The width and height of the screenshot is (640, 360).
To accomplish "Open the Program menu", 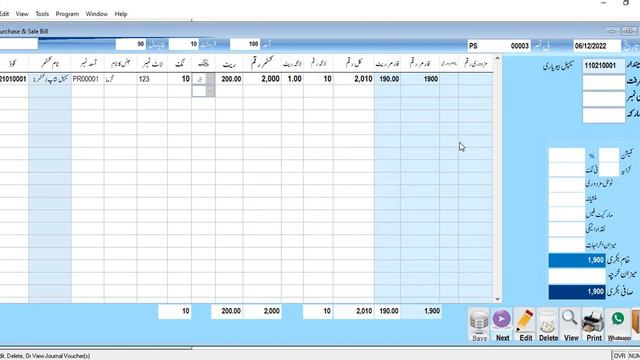I will click(67, 14).
